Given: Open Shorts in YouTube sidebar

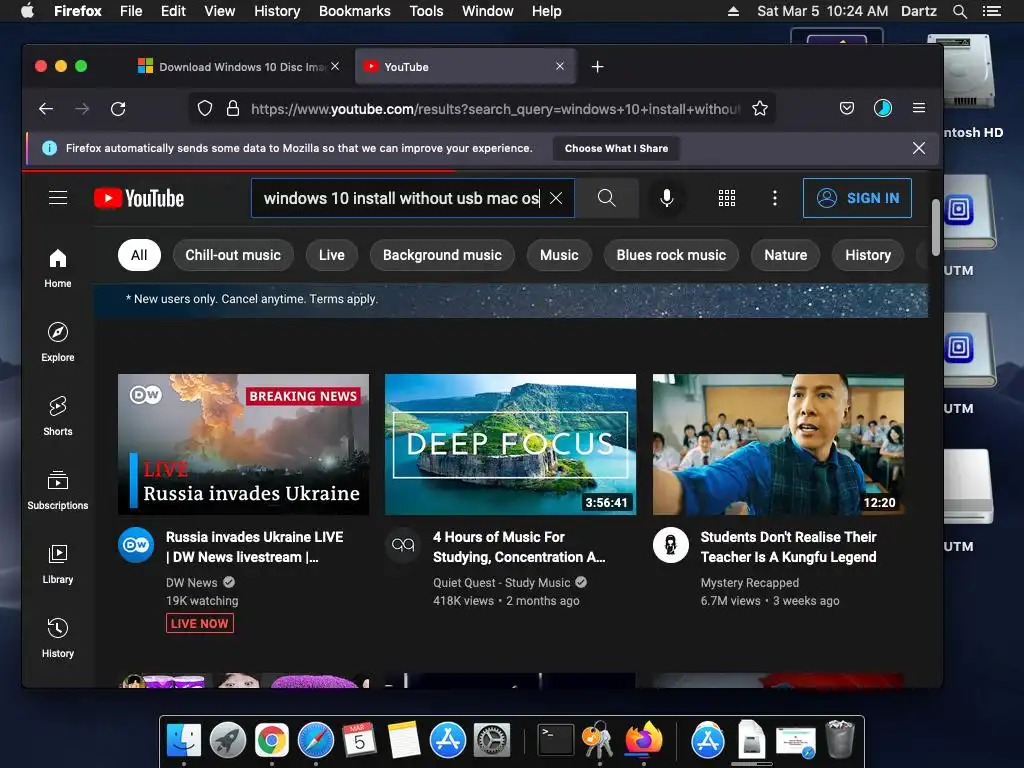Looking at the screenshot, I should pyautogui.click(x=57, y=415).
